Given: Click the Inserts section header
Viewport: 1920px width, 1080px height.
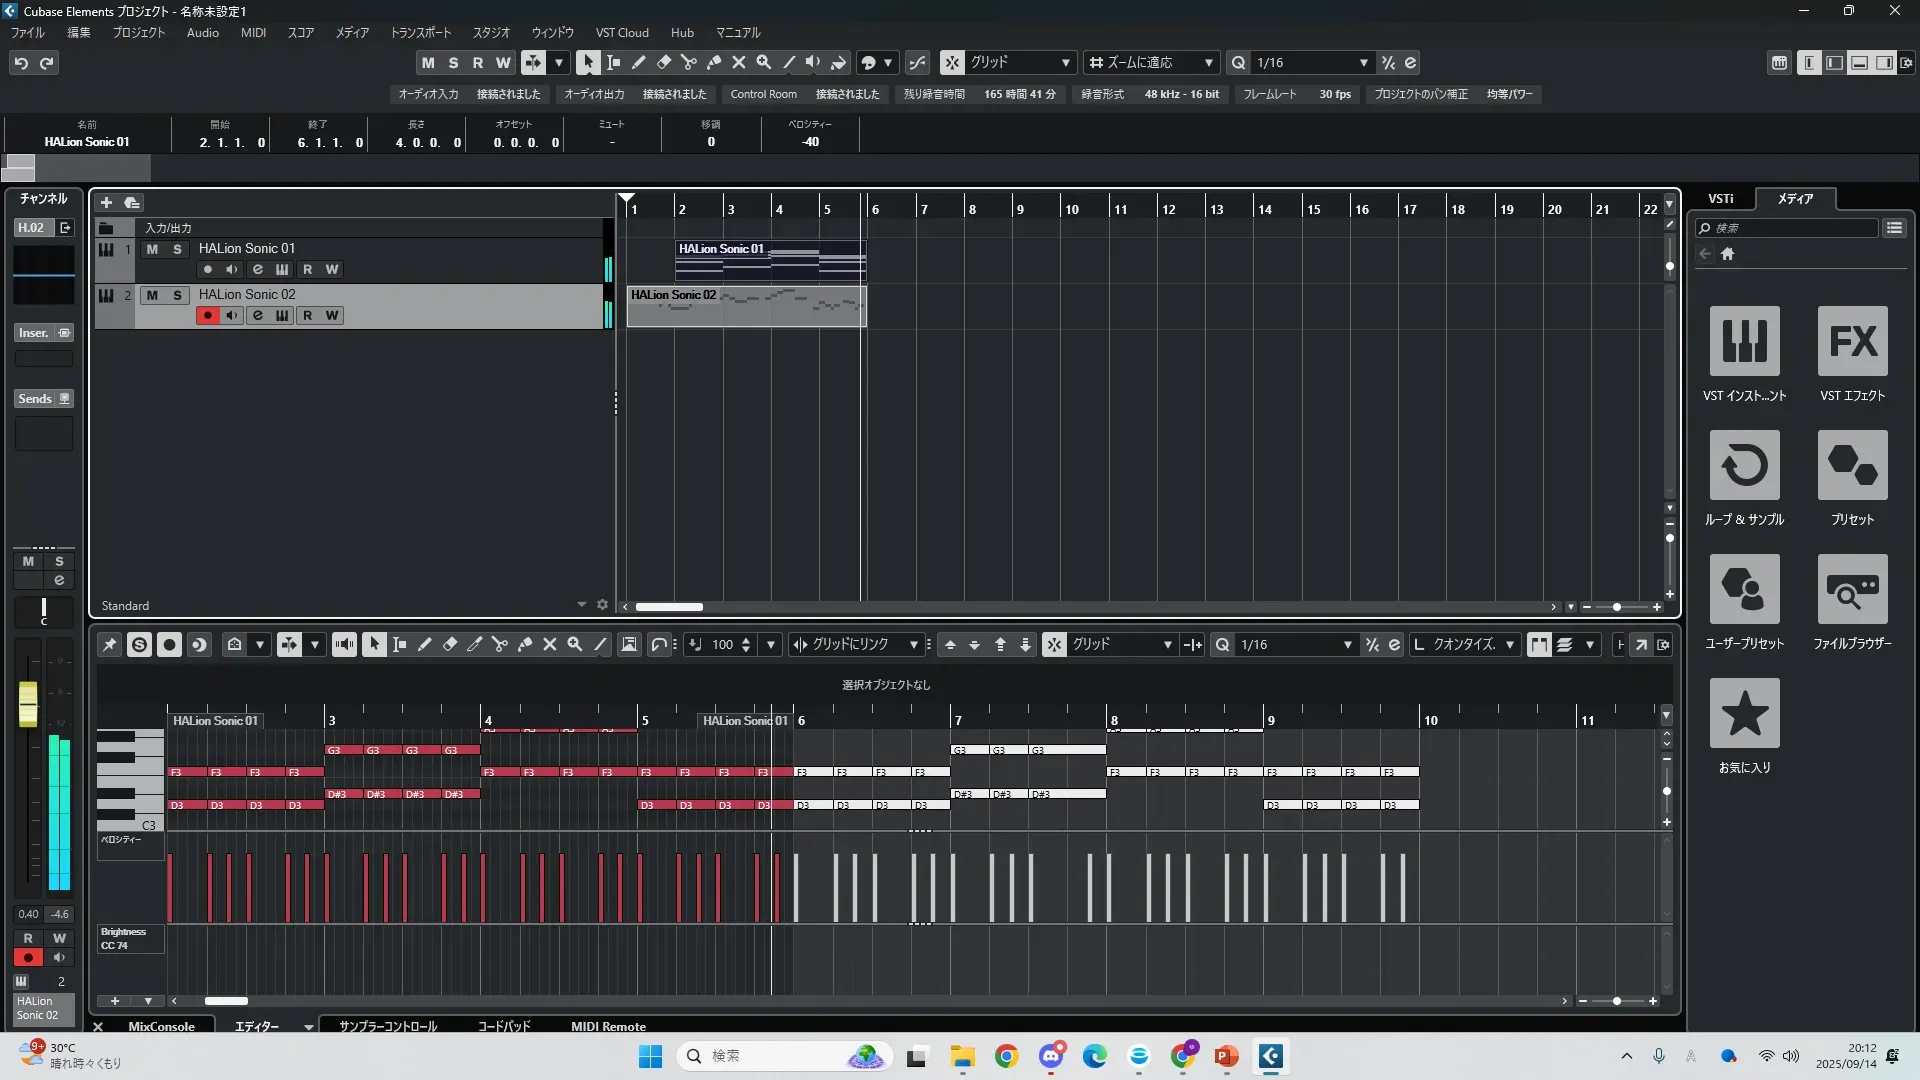Looking at the screenshot, I should point(34,333).
